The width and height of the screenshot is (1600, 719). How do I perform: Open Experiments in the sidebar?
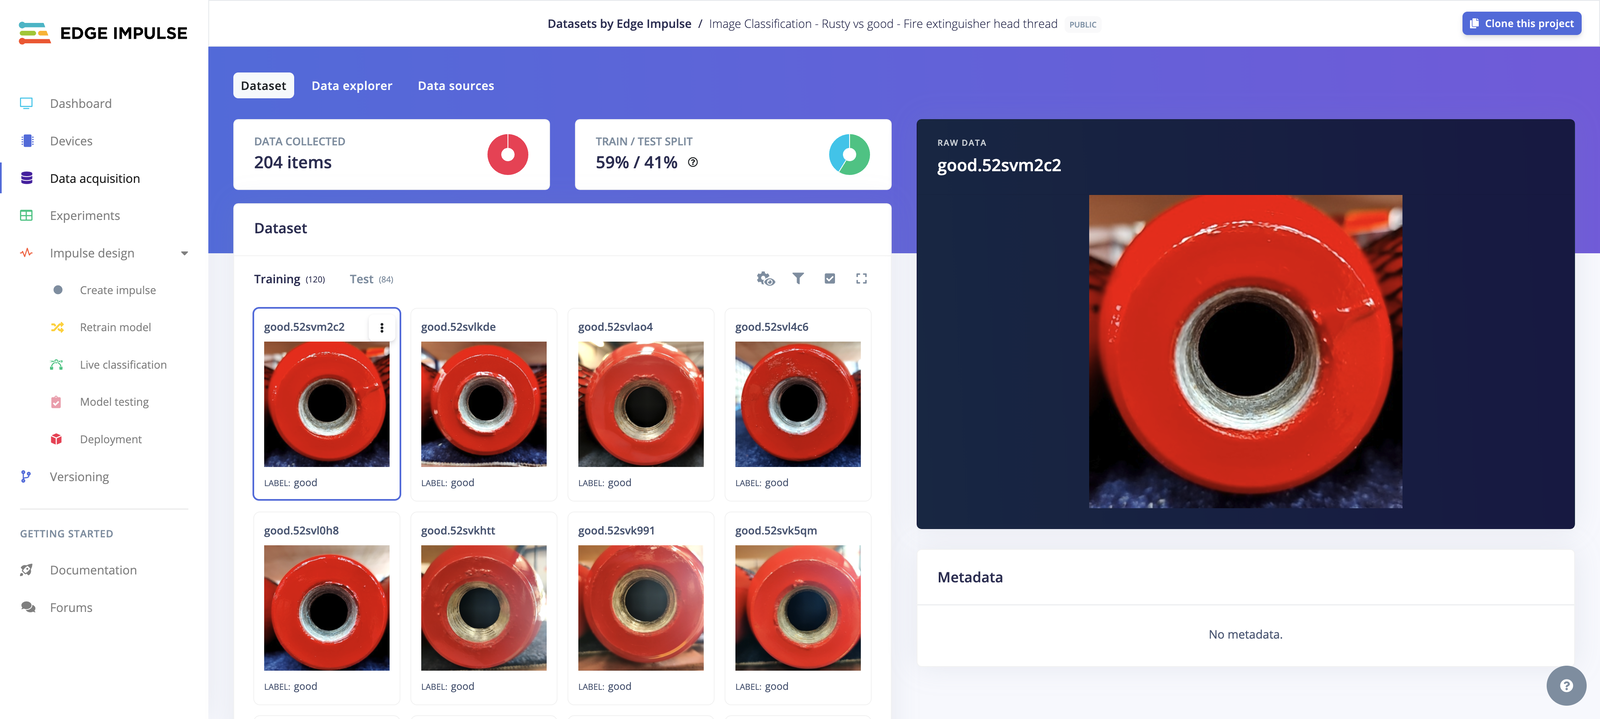(85, 215)
